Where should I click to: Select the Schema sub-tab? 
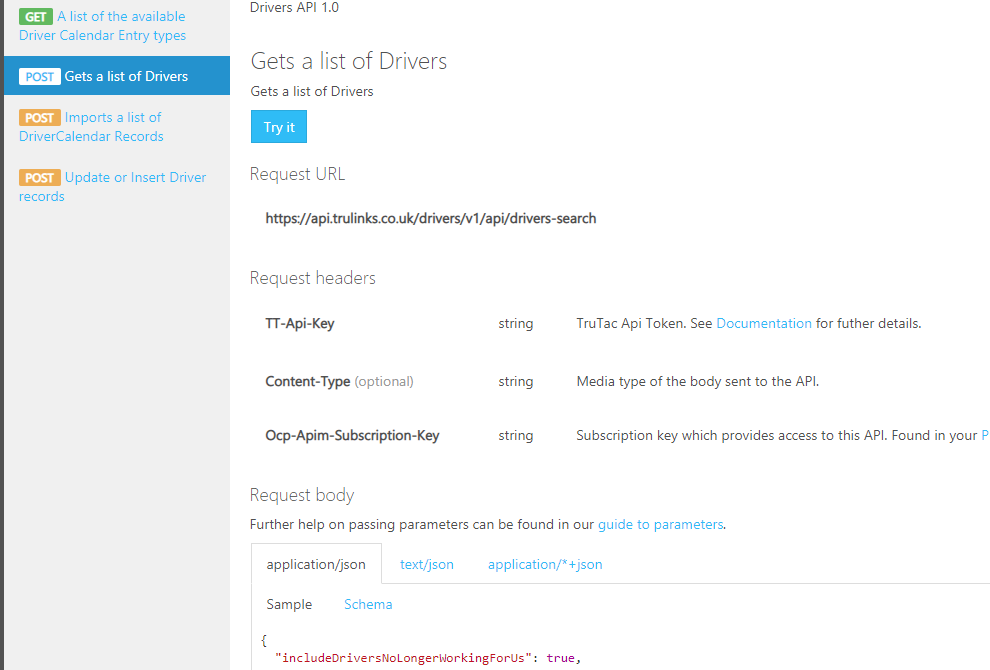coord(368,604)
